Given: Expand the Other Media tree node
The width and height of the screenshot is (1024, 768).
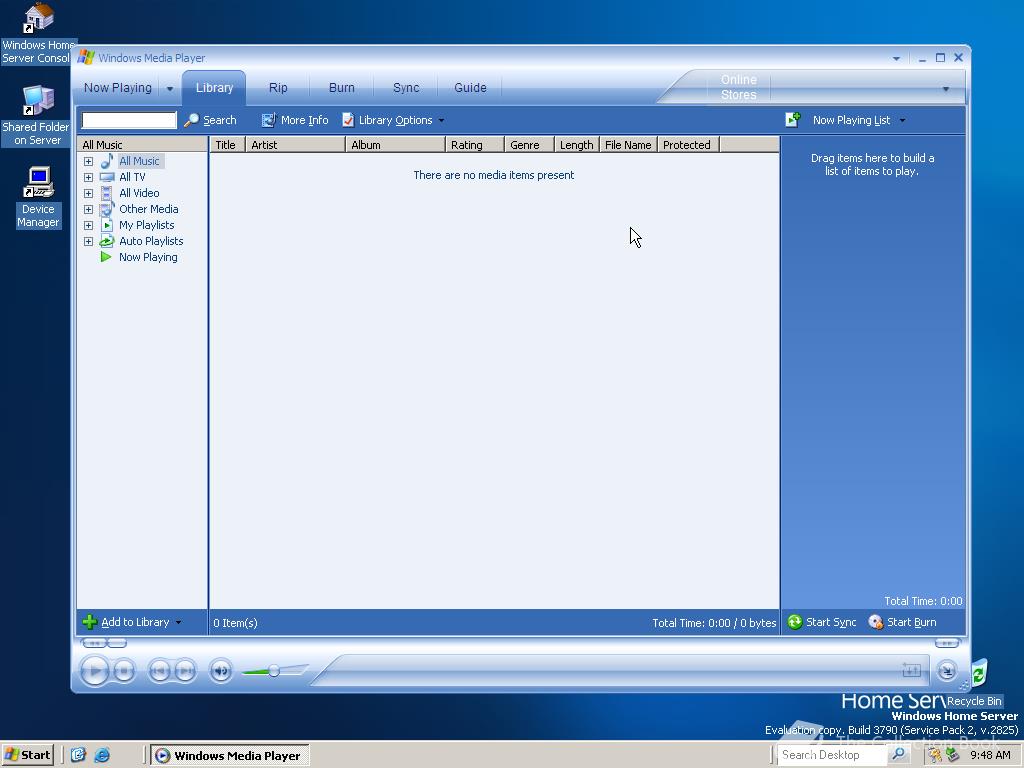Looking at the screenshot, I should 88,209.
